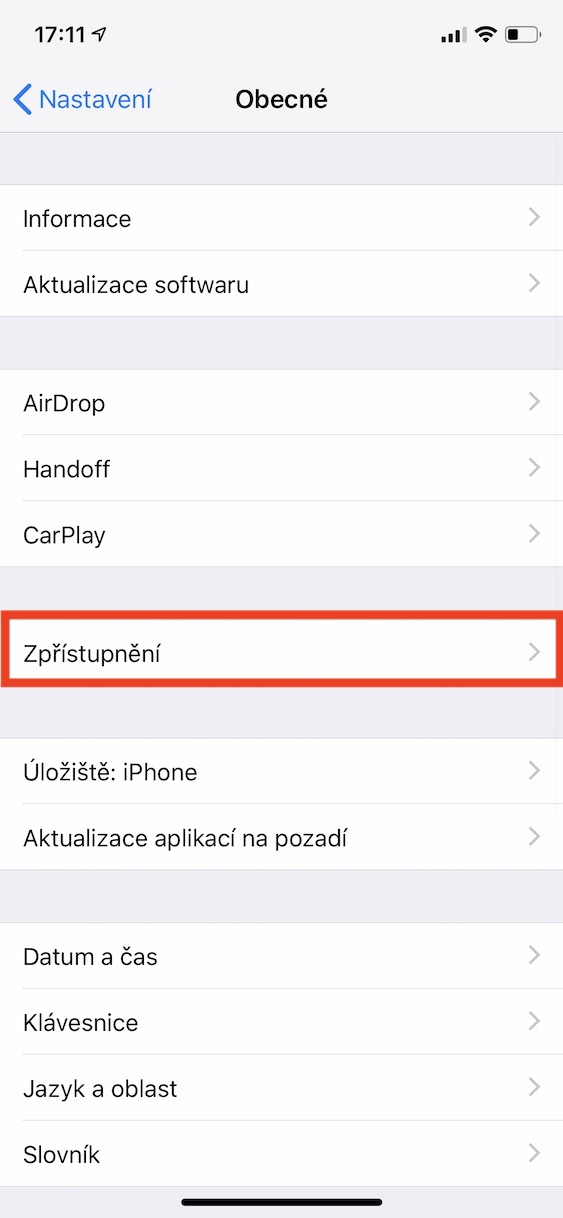Tap the chevron on the Slovník row

[x=534, y=1153]
